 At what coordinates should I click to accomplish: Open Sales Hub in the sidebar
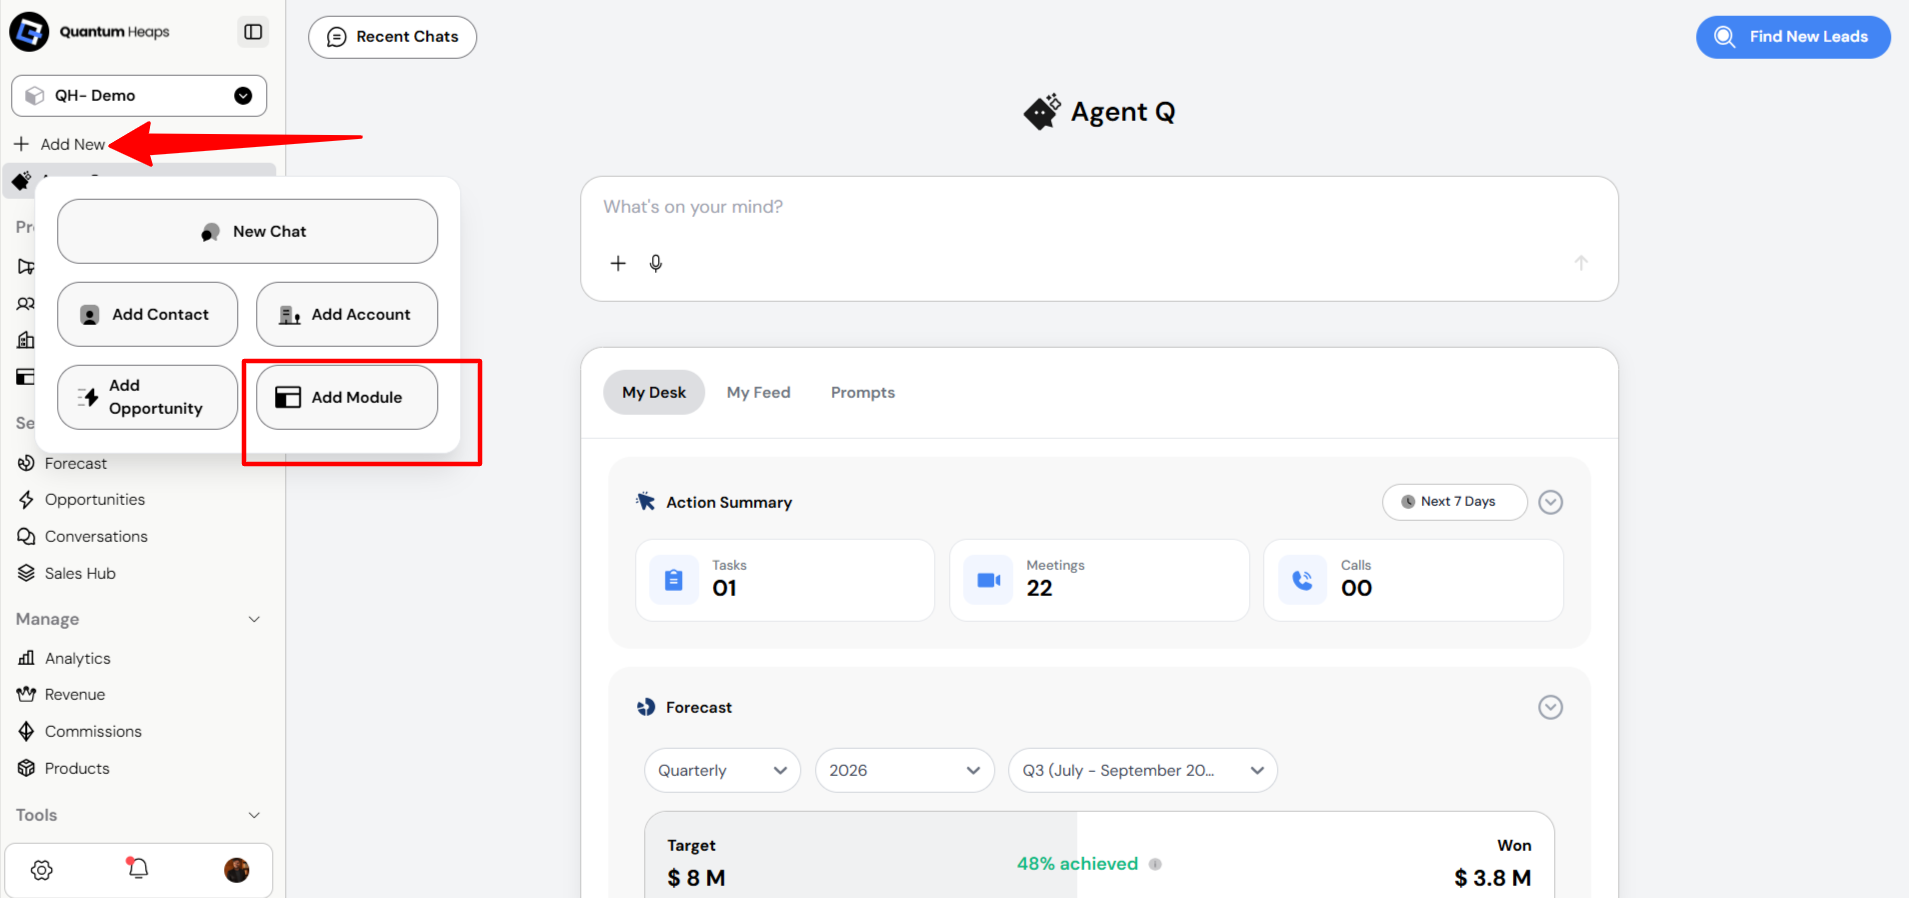pos(80,573)
